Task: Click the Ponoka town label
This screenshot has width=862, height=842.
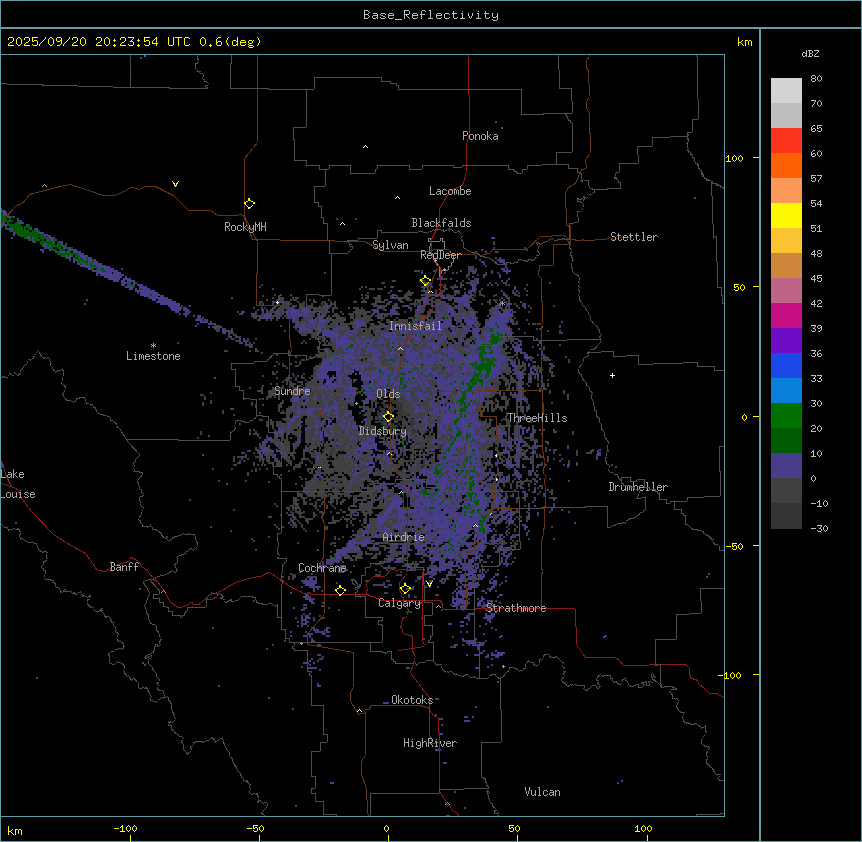Action: click(x=480, y=136)
